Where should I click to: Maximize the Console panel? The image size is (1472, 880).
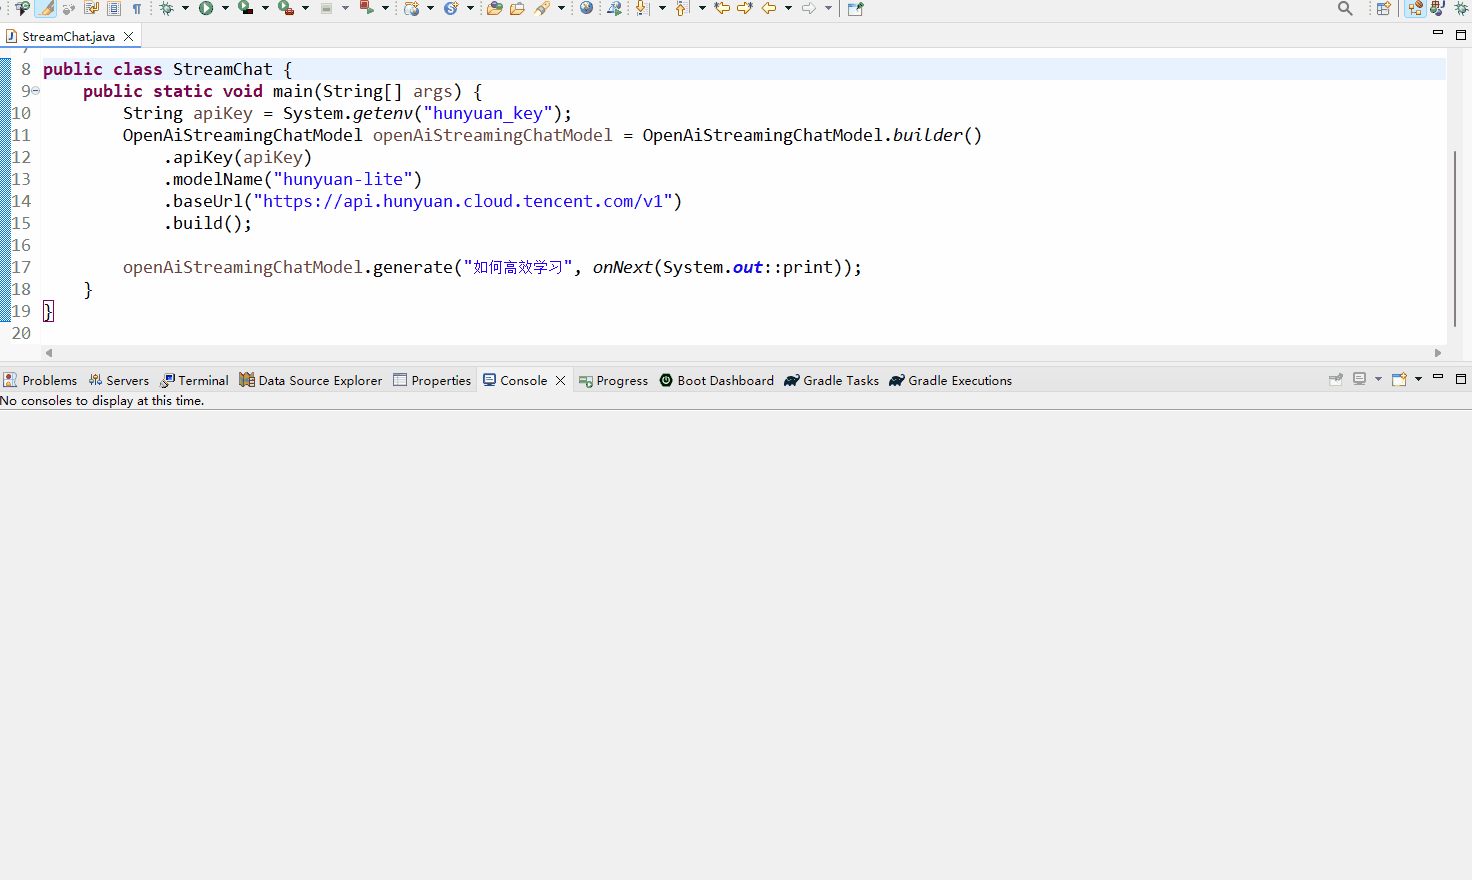pyautogui.click(x=1461, y=379)
